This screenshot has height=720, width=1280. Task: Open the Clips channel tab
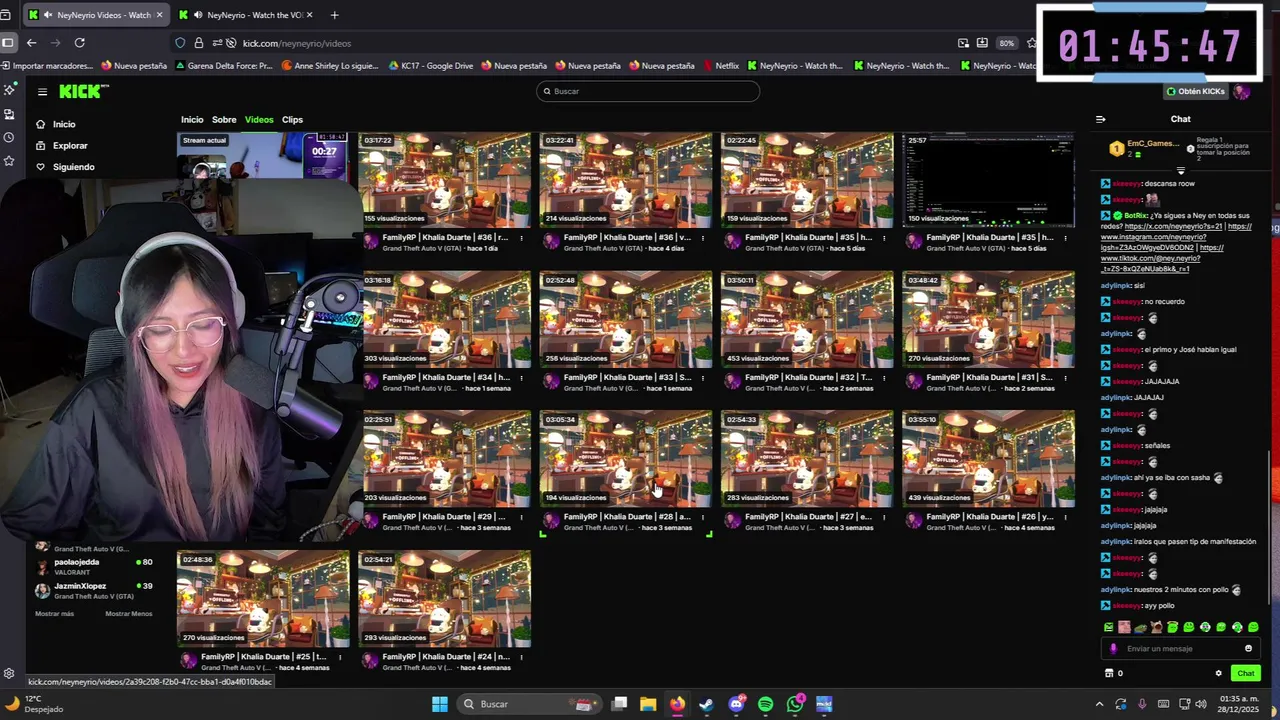tap(292, 120)
